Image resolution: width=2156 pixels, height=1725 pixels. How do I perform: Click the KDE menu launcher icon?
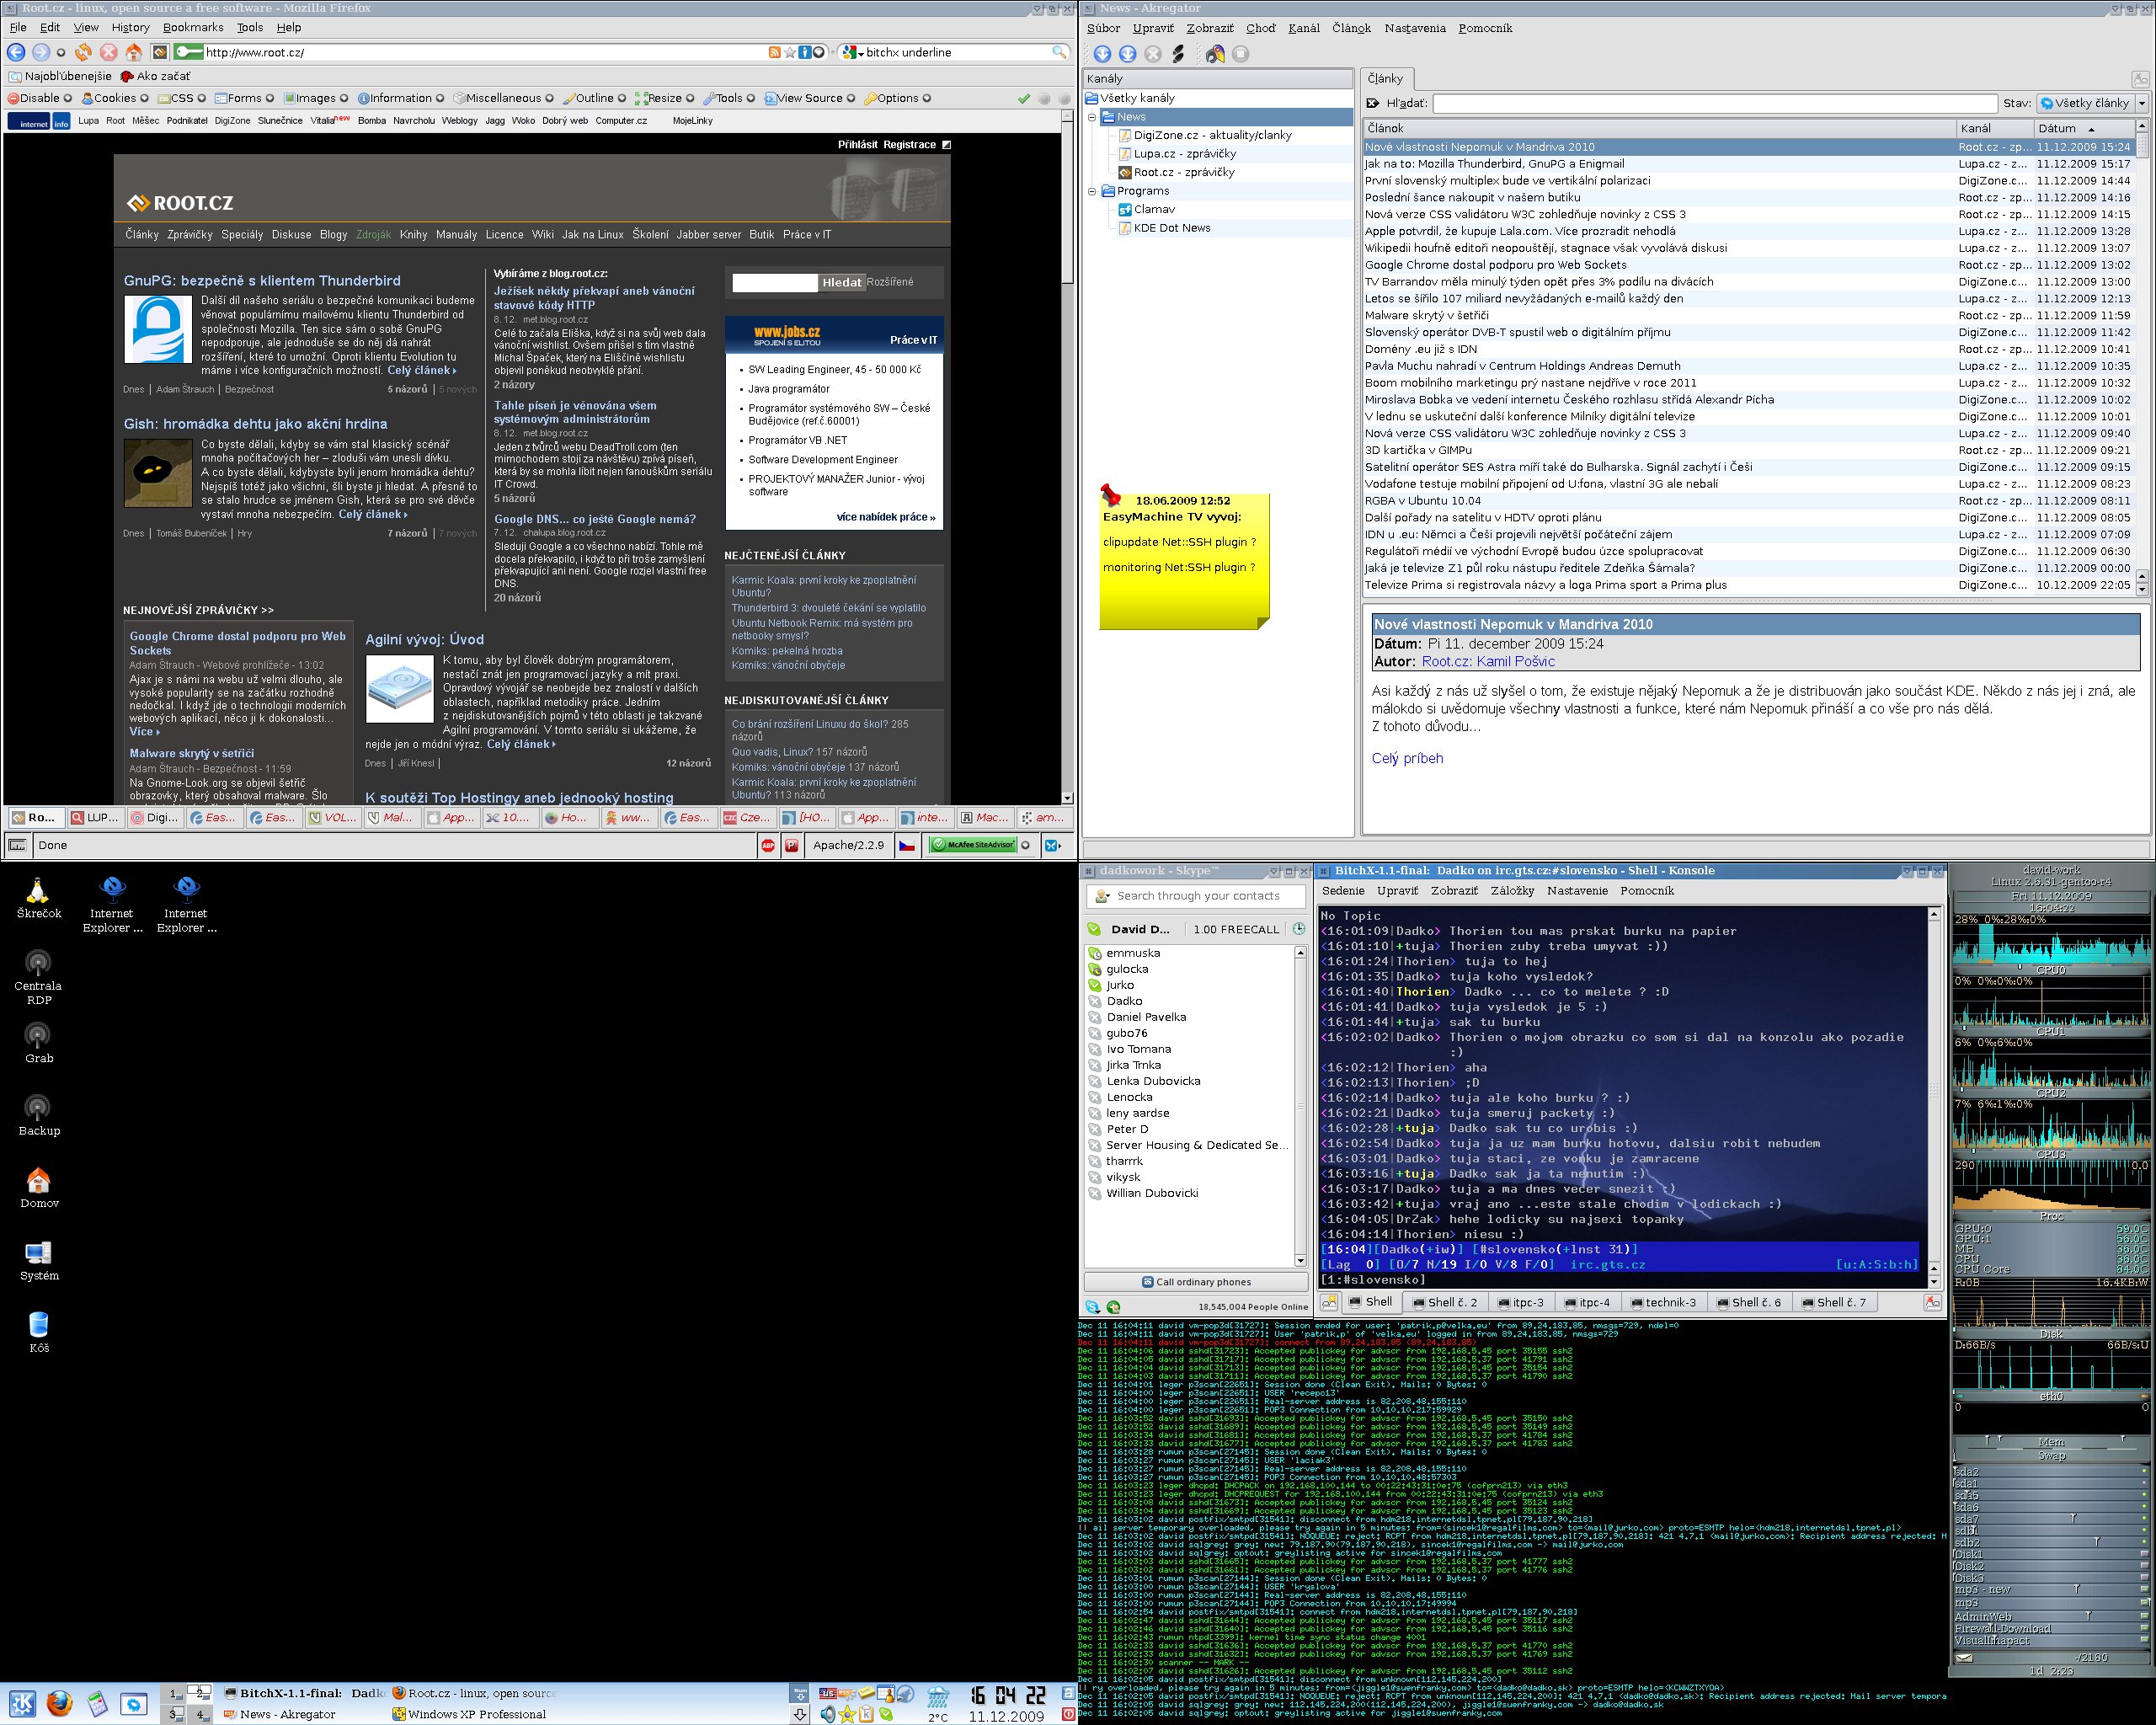click(23, 1703)
